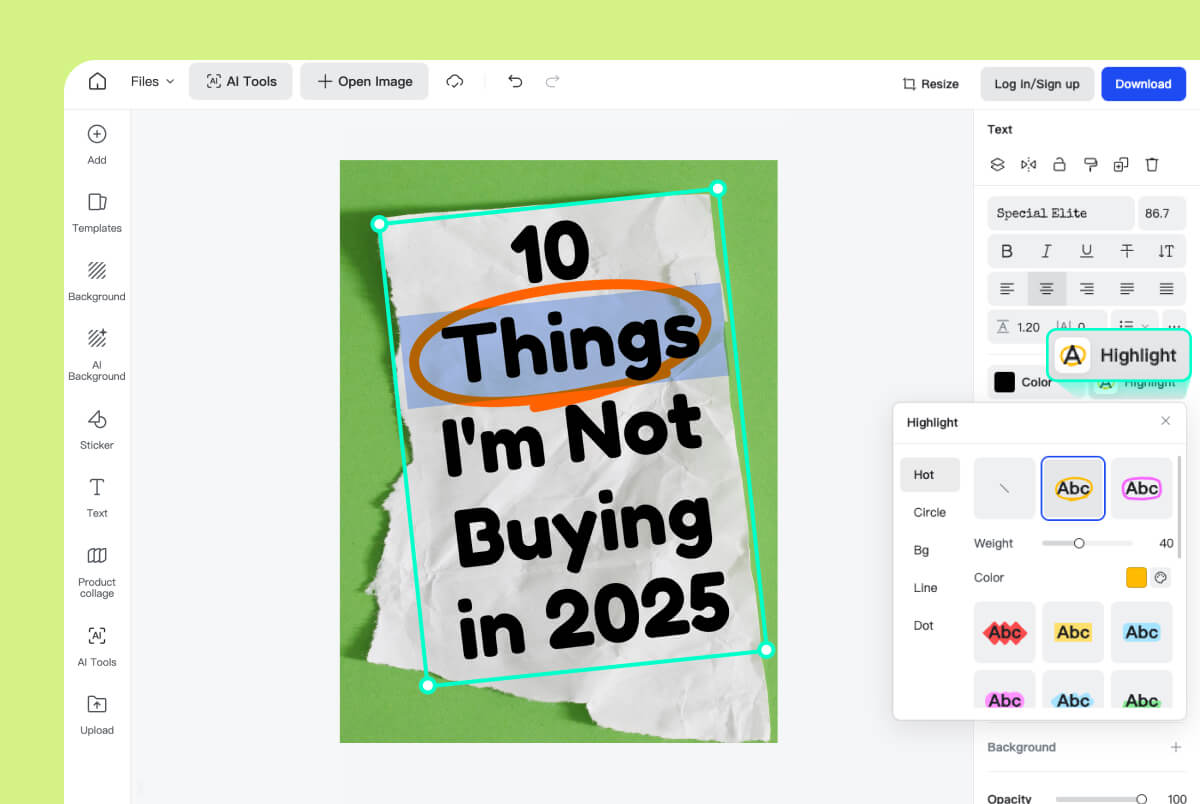Viewport: 1200px width, 804px height.
Task: Open the Sticker tool
Action: tap(97, 430)
